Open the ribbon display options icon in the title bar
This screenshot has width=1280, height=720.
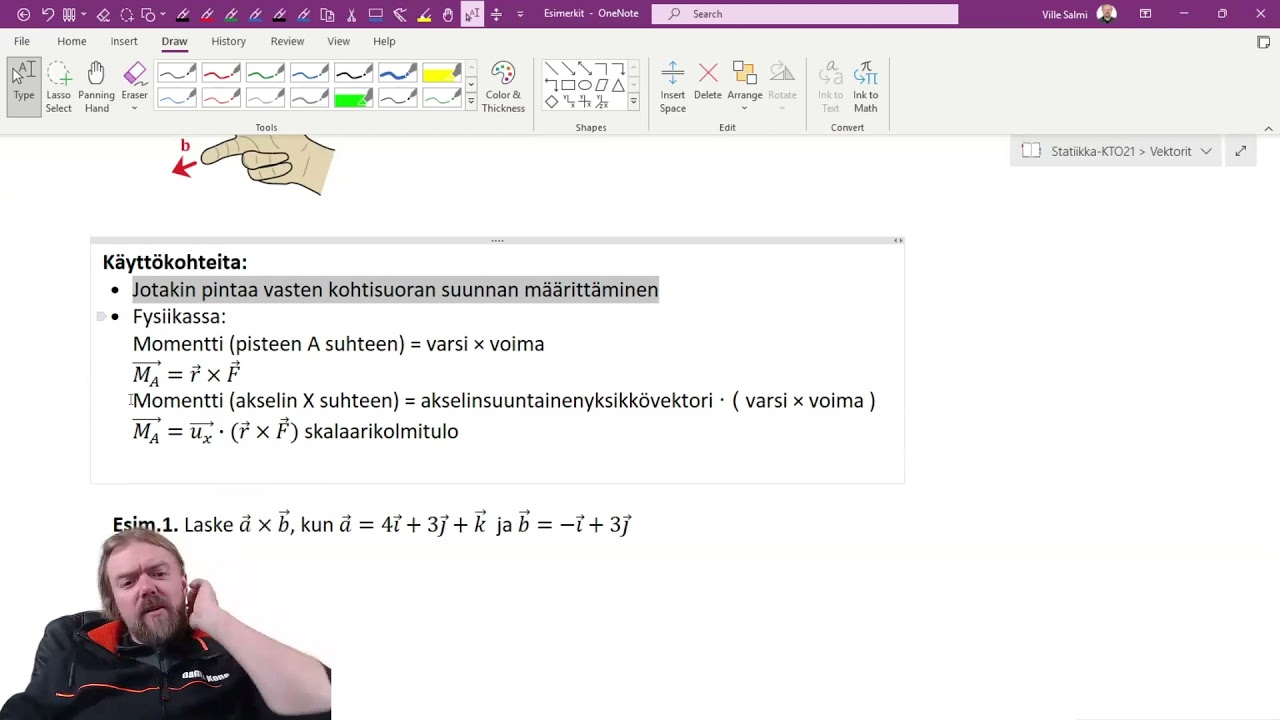click(x=1145, y=14)
